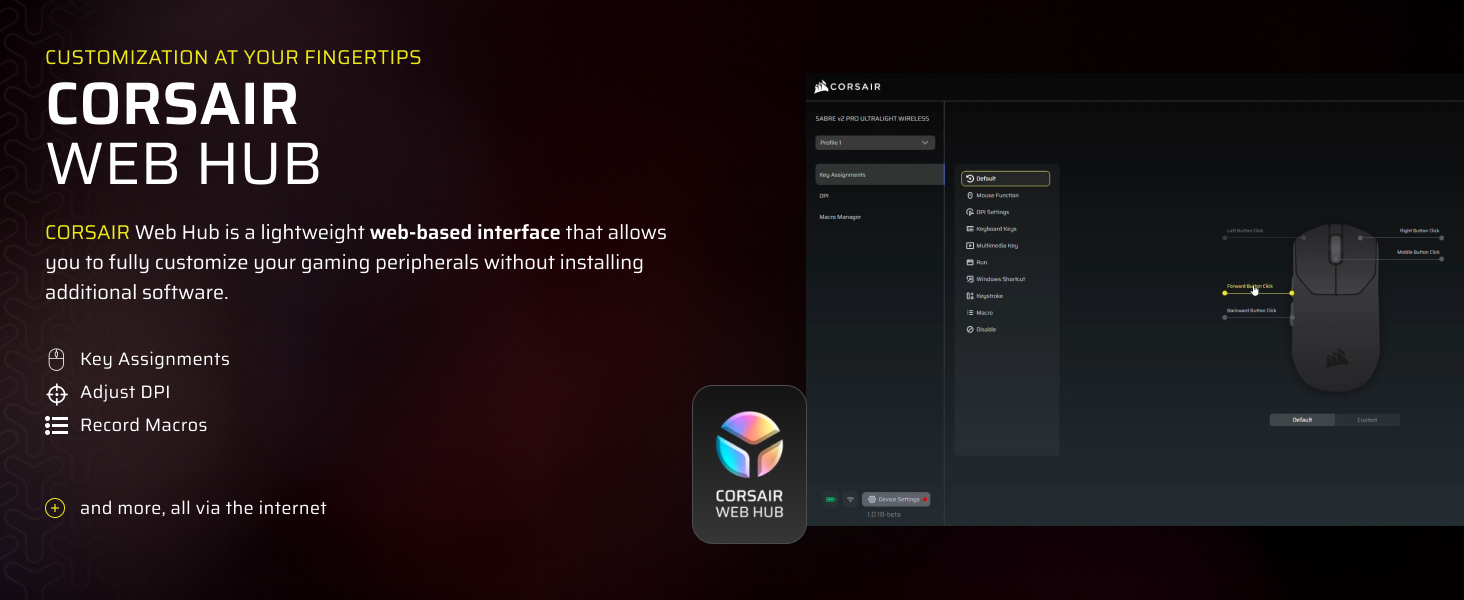The height and width of the screenshot is (600, 1464).
Task: Select the Disable option icon
Action: (x=970, y=329)
